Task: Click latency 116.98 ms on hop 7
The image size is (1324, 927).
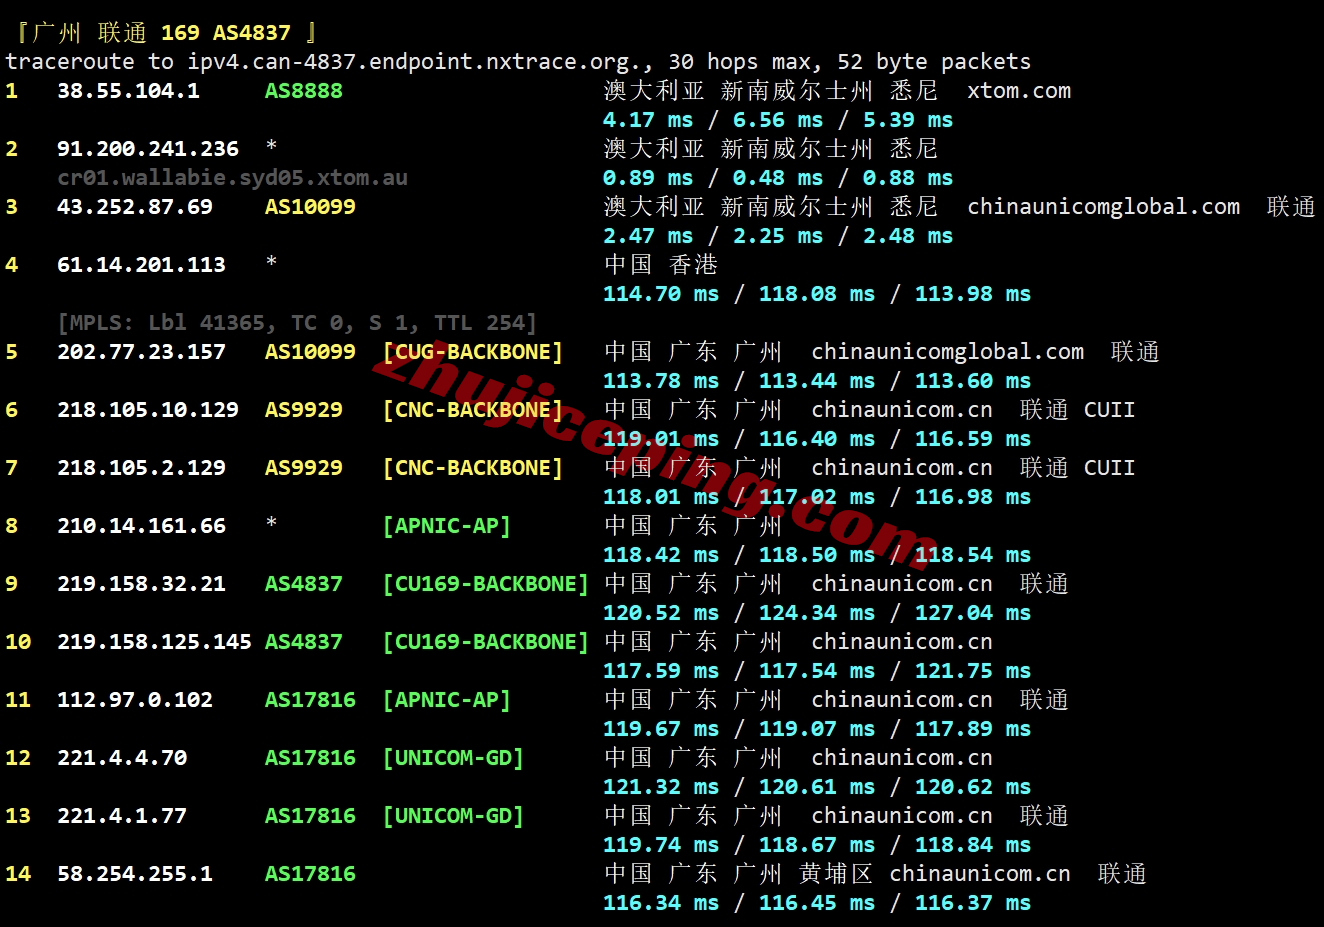Action: tap(973, 497)
